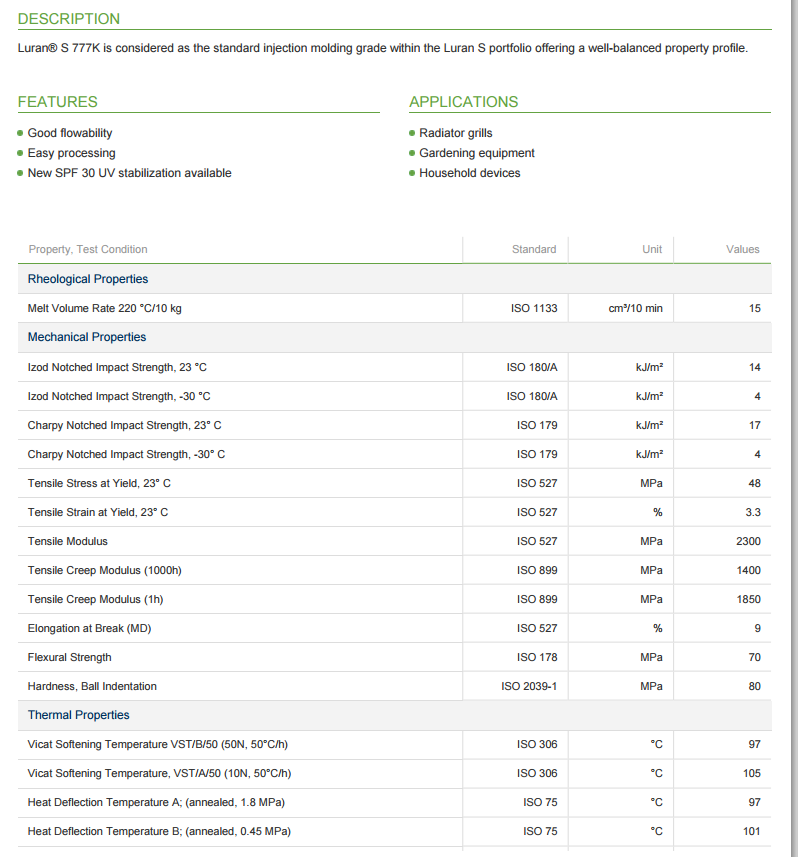Image resolution: width=798 pixels, height=857 pixels.
Task: Click the creep modulus value 1400
Action: [748, 570]
